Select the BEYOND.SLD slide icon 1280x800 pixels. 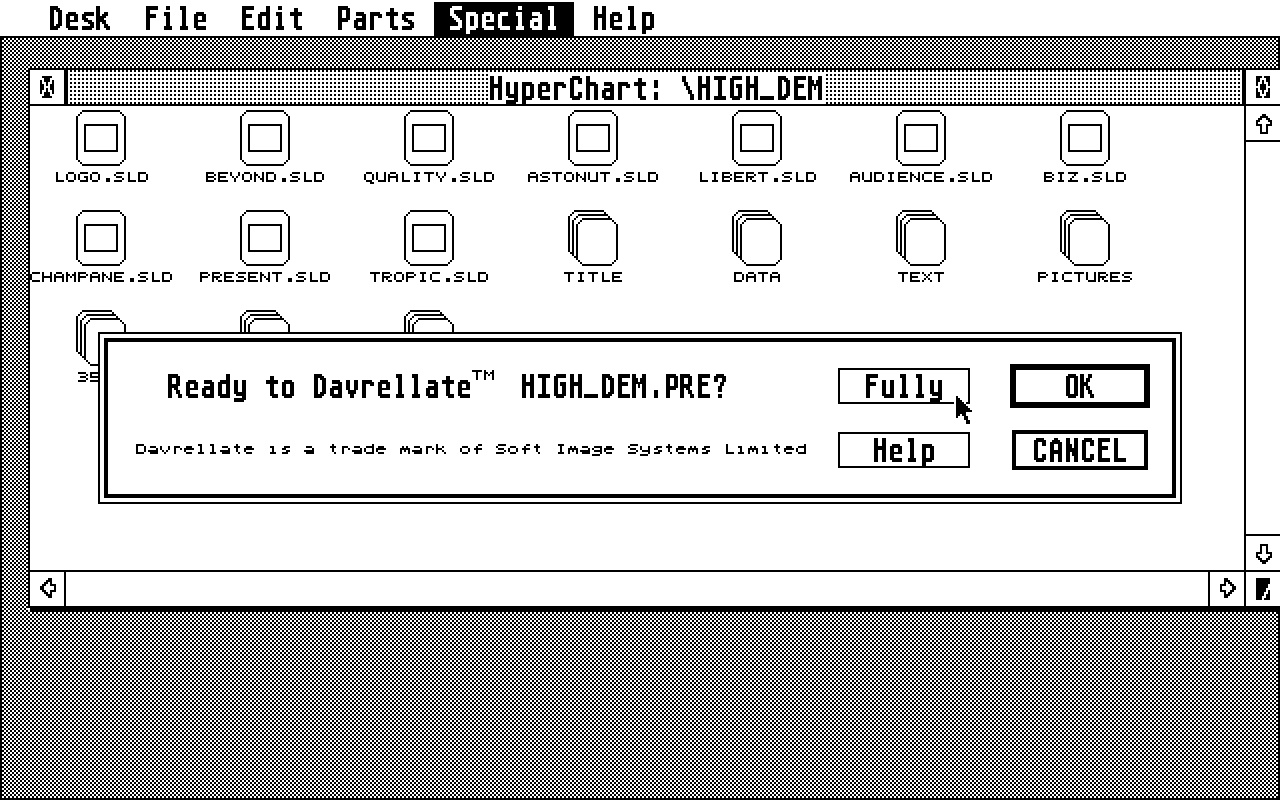point(265,138)
